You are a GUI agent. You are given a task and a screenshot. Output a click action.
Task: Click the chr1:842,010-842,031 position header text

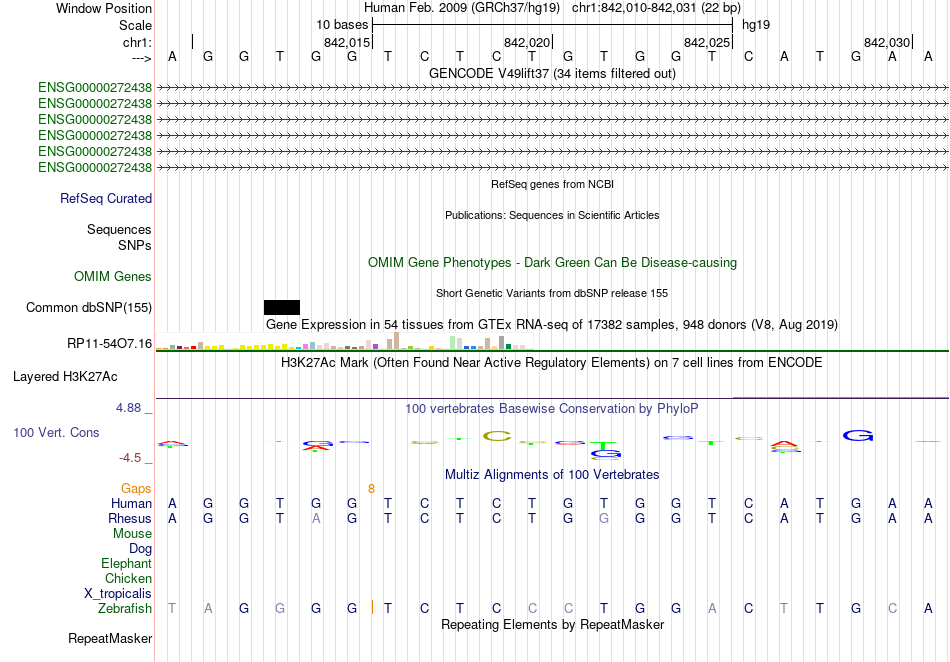click(656, 8)
